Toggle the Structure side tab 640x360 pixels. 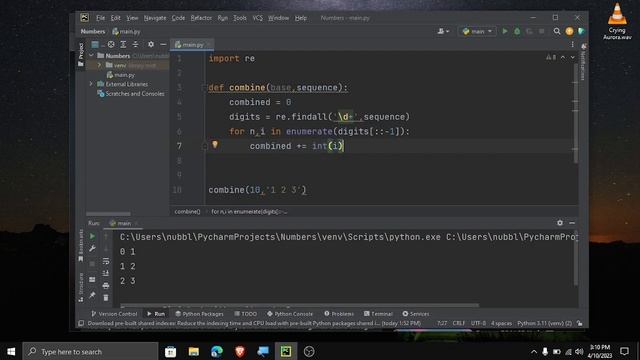(x=81, y=287)
